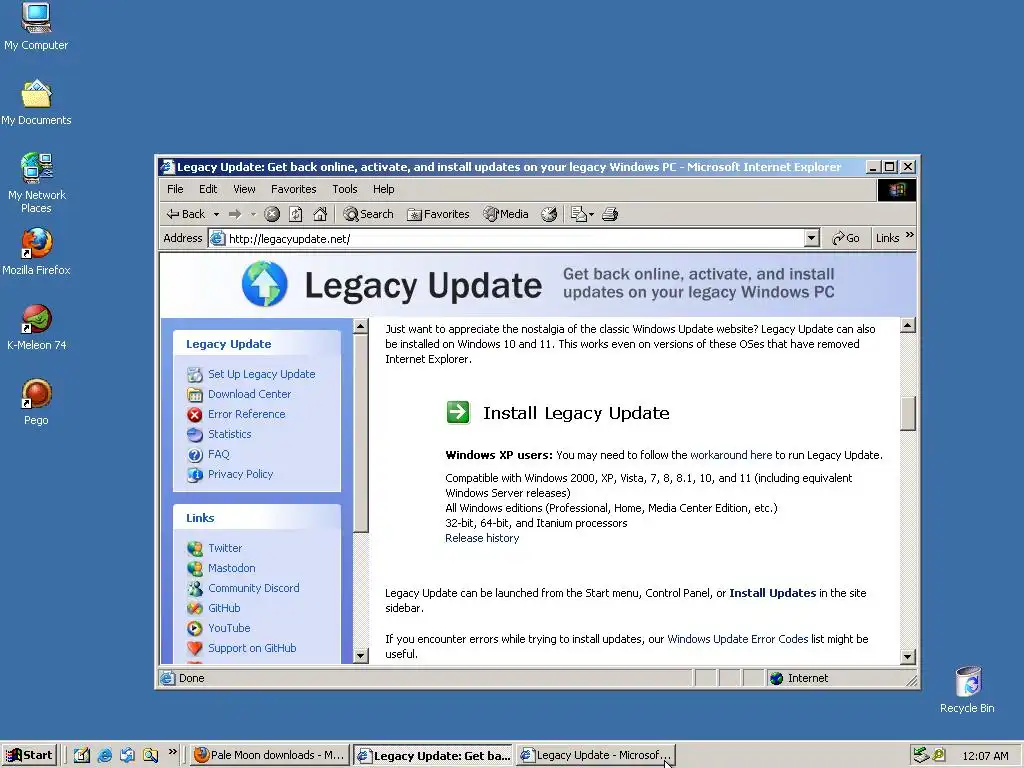Expand quick launch overflow chevron
The image size is (1024, 768).
click(172, 752)
